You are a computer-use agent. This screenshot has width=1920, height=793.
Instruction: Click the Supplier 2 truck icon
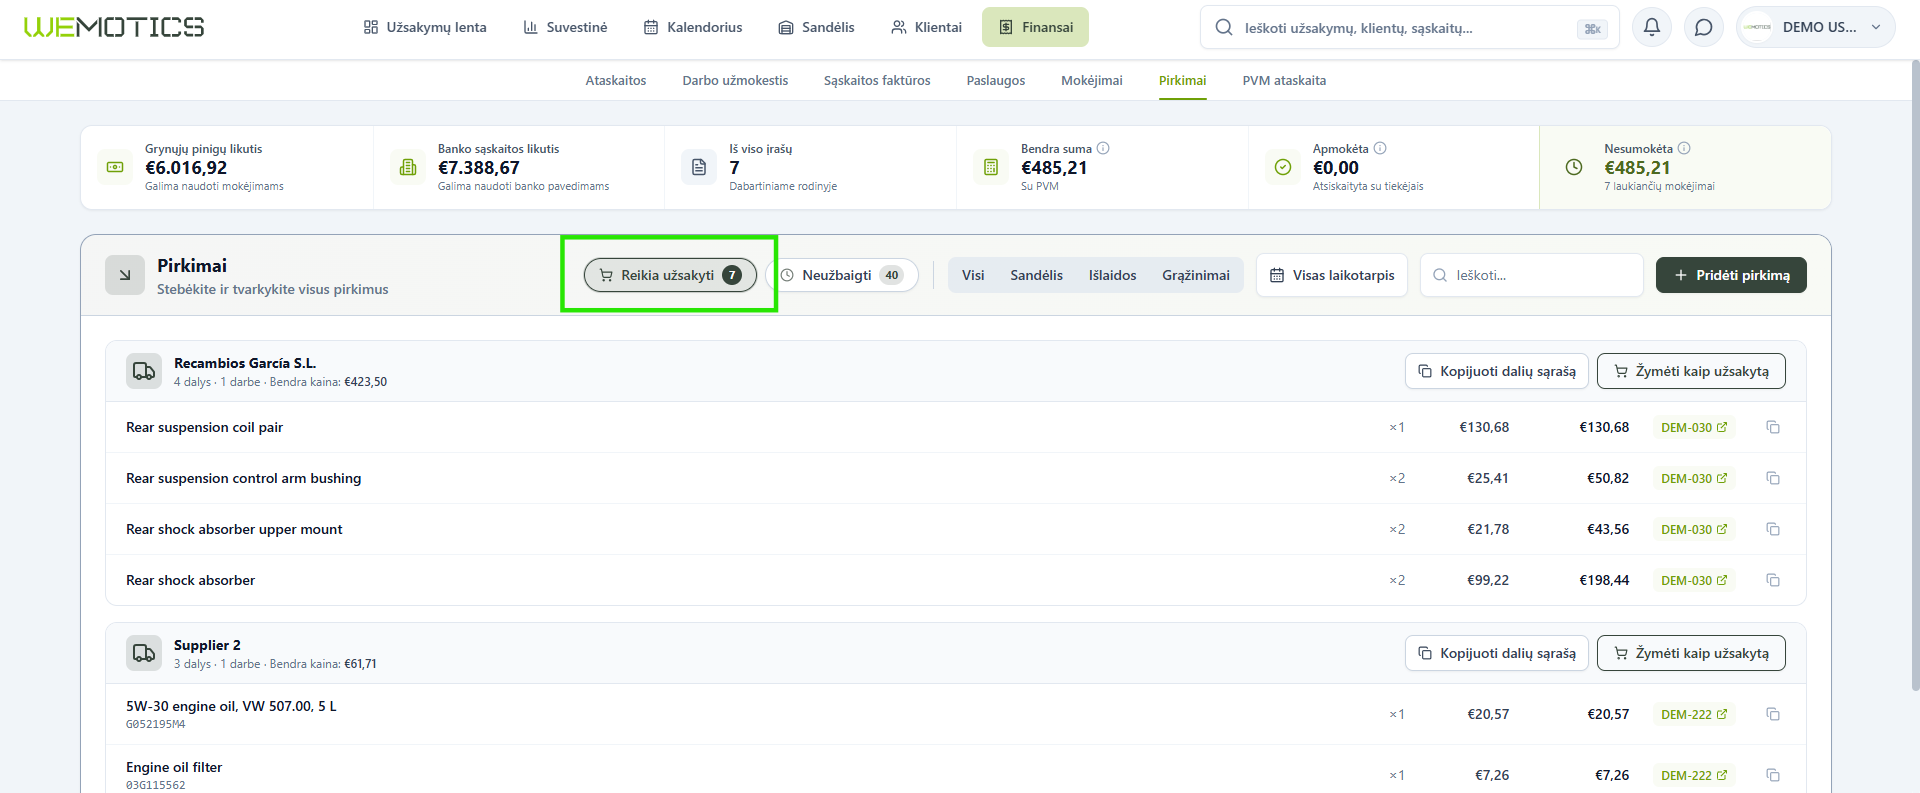[144, 653]
